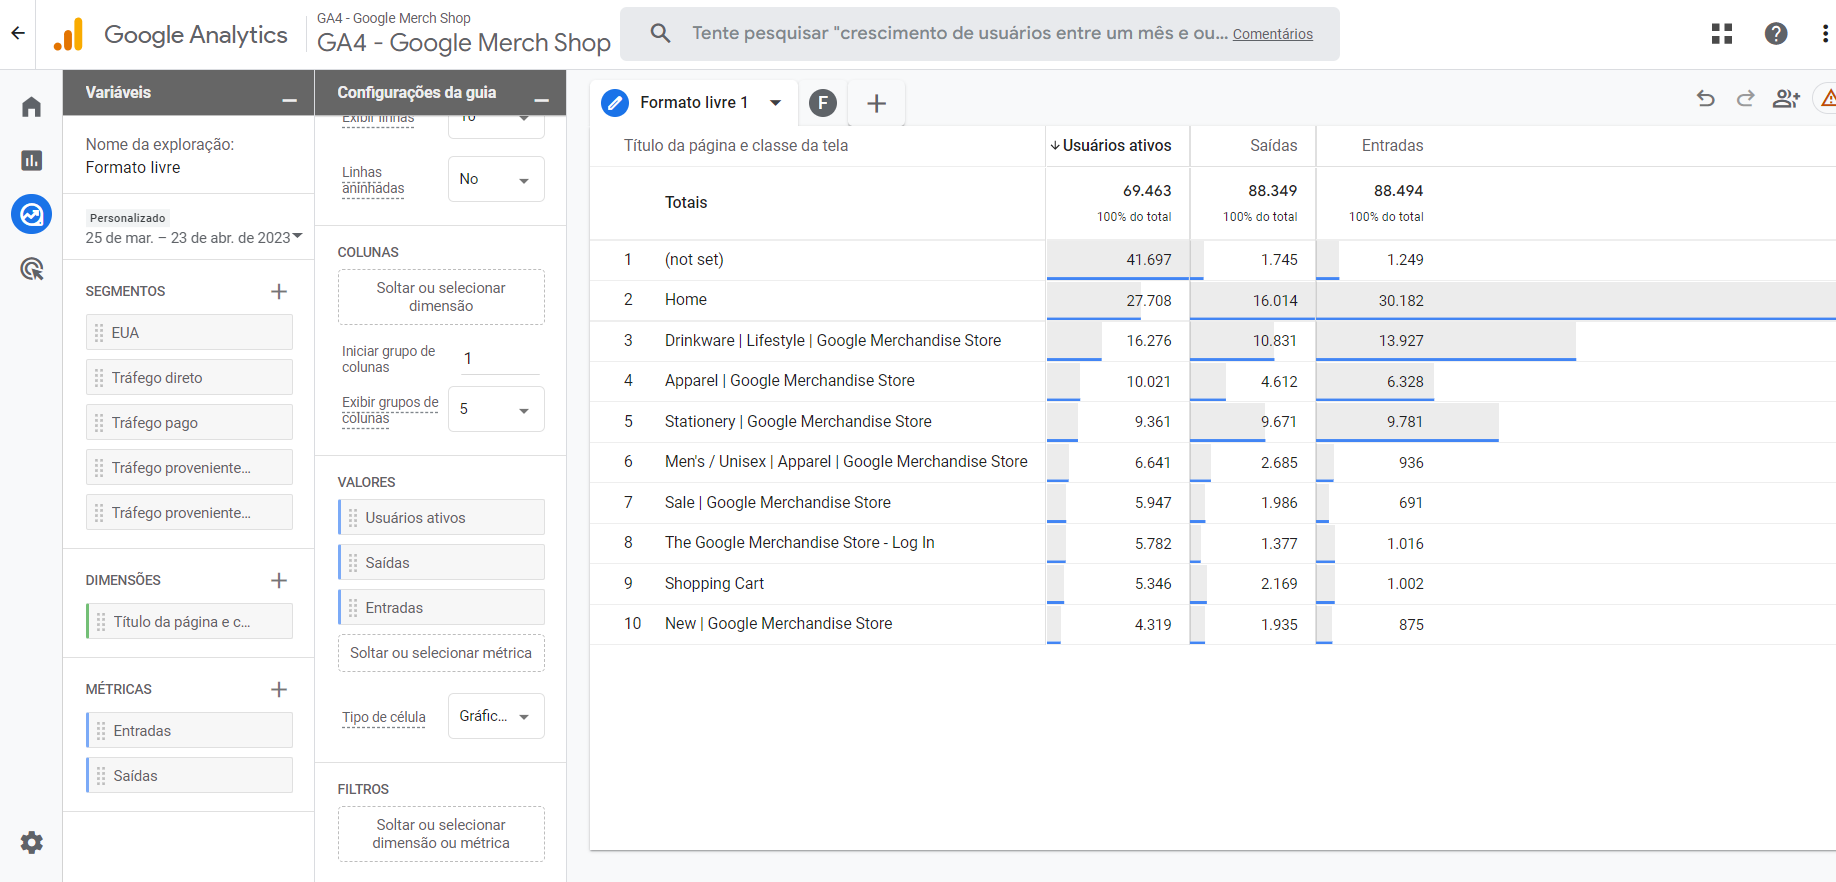
Task: Select Entradas in Métricas list
Action: pos(189,730)
